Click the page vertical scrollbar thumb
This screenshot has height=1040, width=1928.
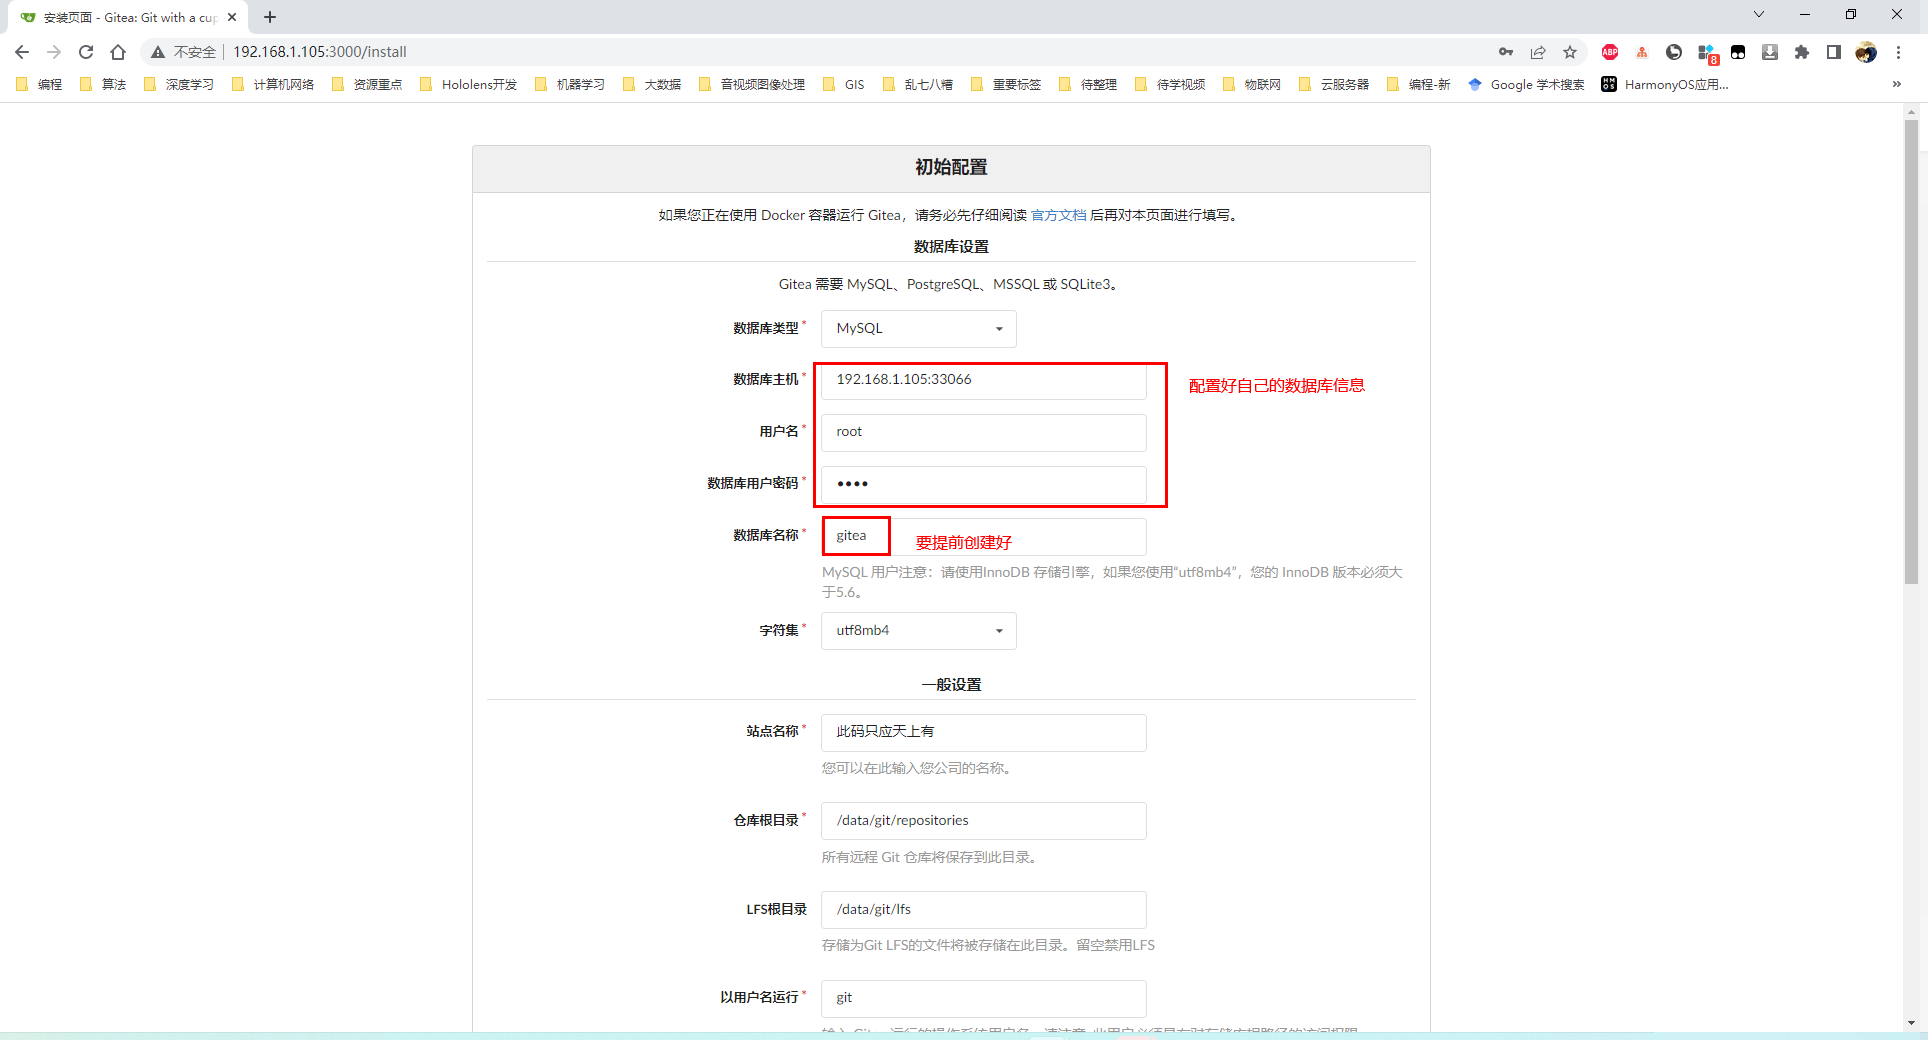[1911, 352]
